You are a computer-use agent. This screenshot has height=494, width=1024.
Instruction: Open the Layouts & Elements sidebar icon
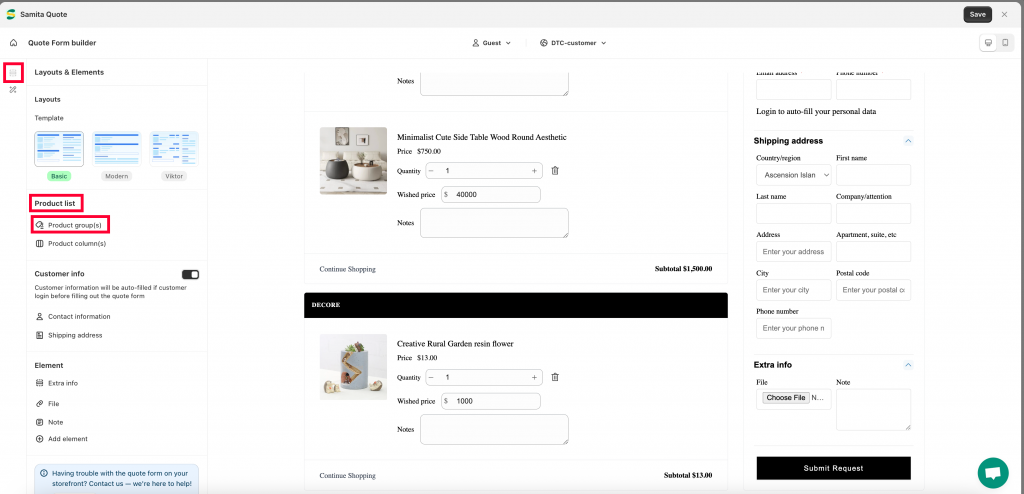click(x=13, y=73)
